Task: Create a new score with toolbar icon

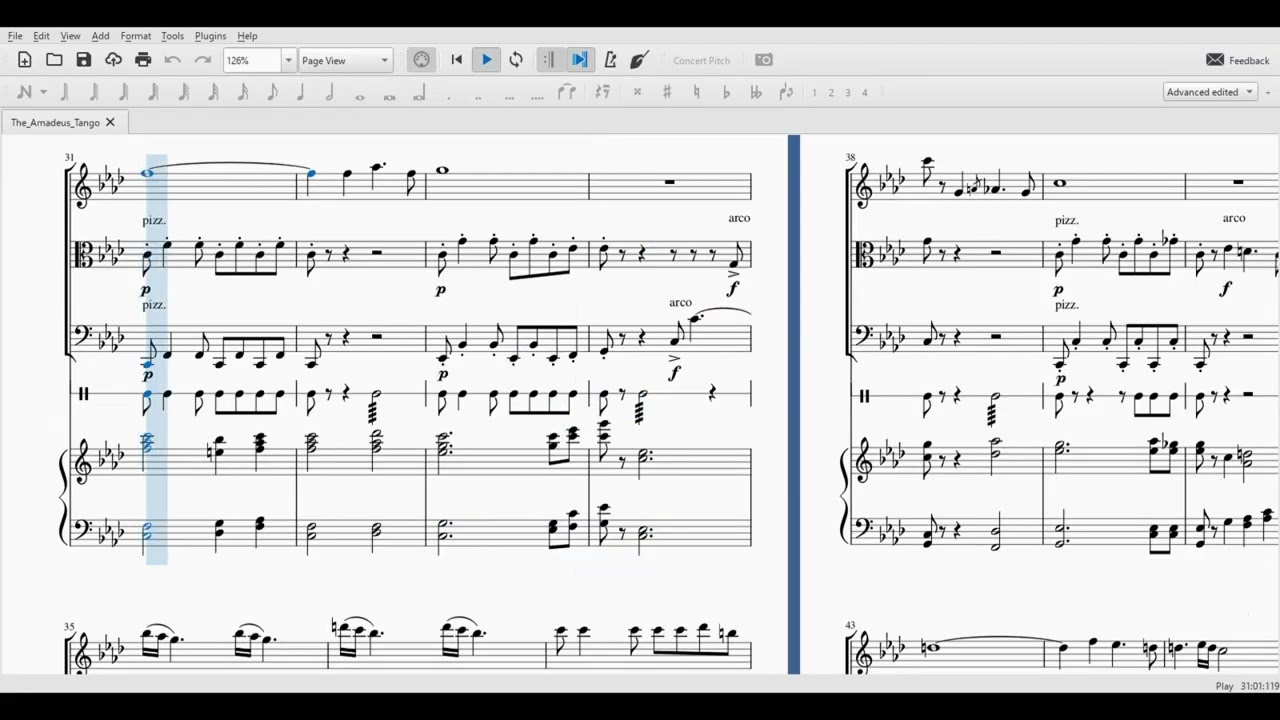Action: [x=25, y=60]
